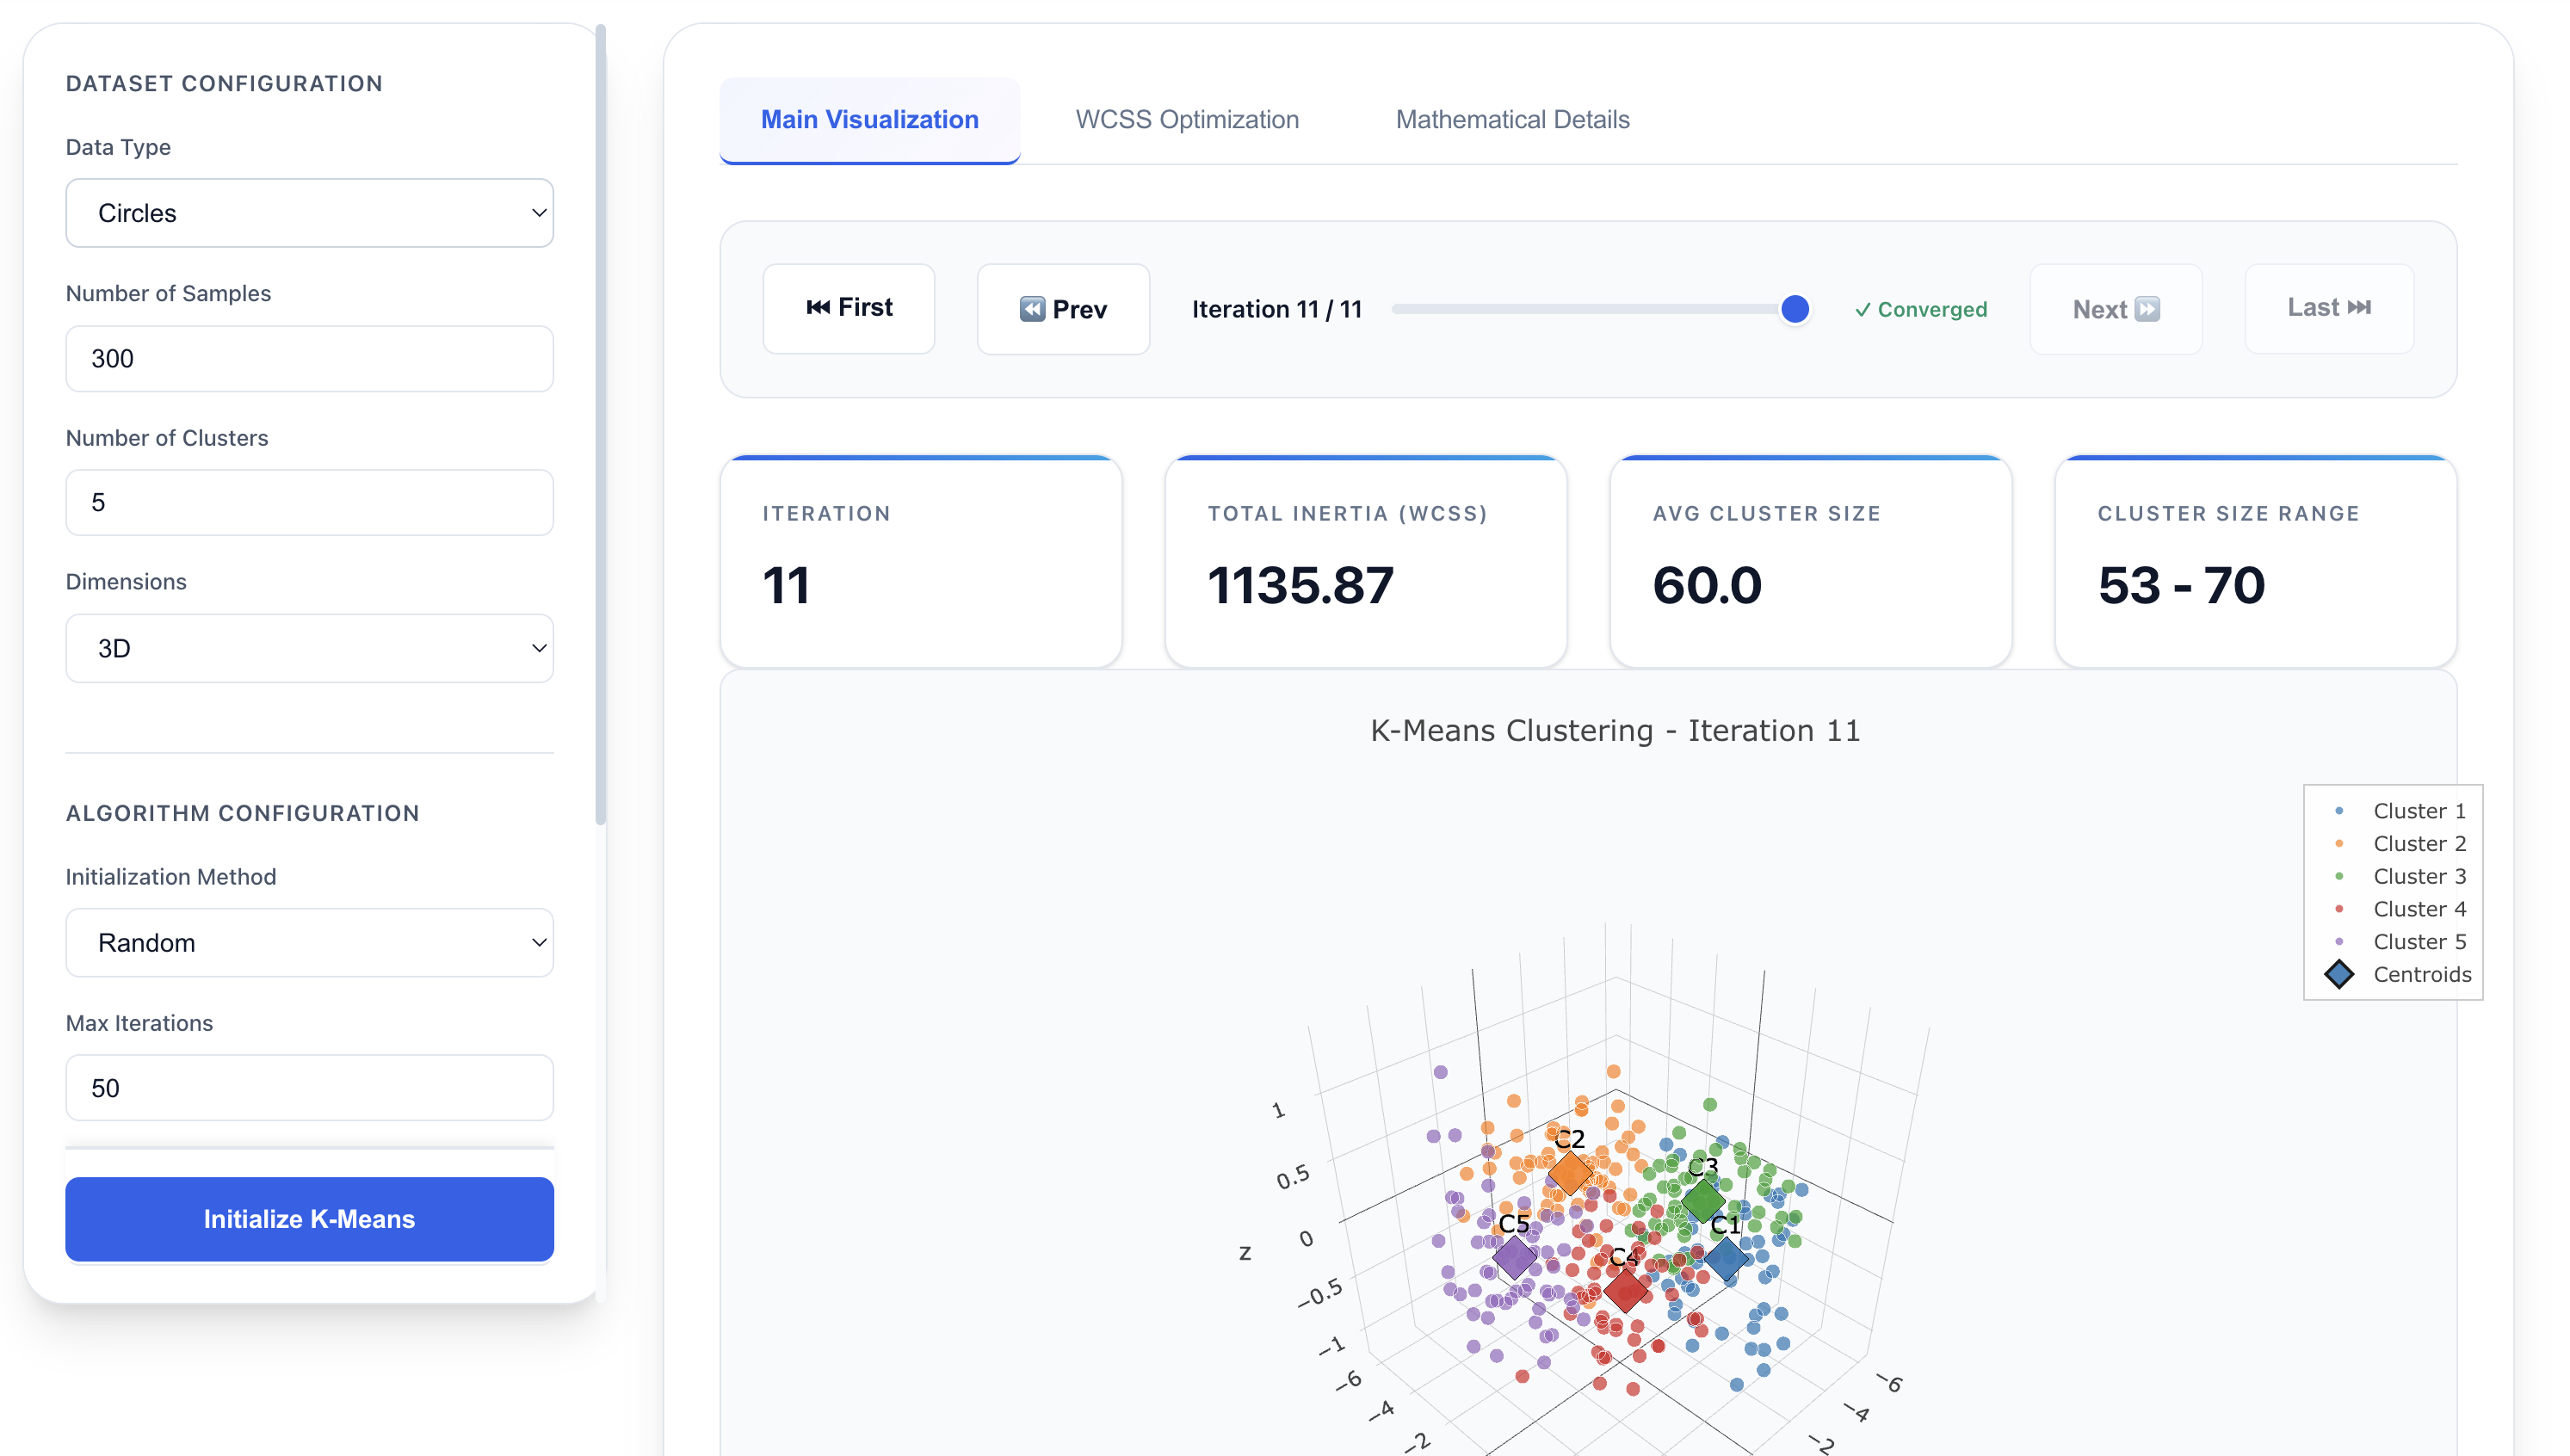Hide Cluster 5 points via the legend

coord(2340,941)
